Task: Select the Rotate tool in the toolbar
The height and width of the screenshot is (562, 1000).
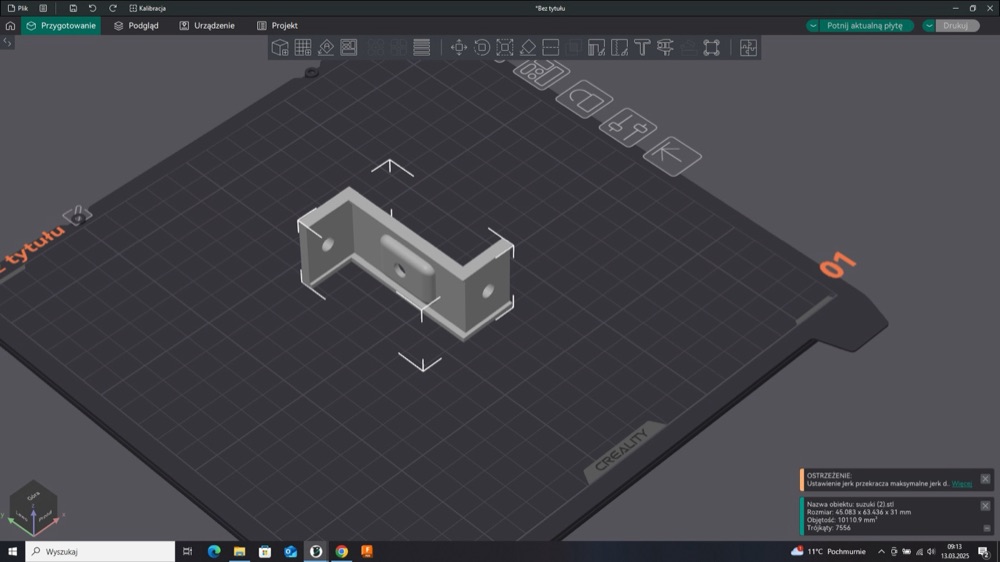Action: (482, 47)
